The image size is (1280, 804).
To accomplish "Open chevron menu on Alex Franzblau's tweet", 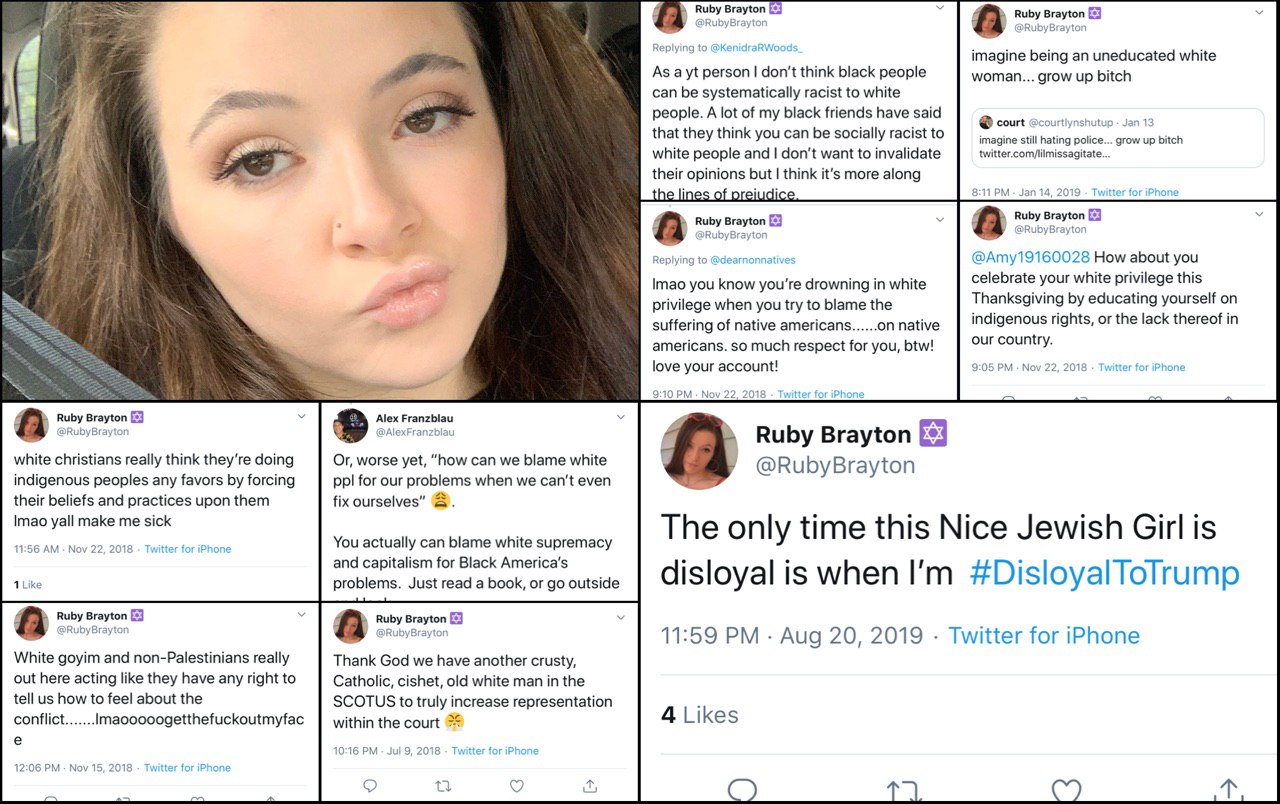I will coord(620,418).
